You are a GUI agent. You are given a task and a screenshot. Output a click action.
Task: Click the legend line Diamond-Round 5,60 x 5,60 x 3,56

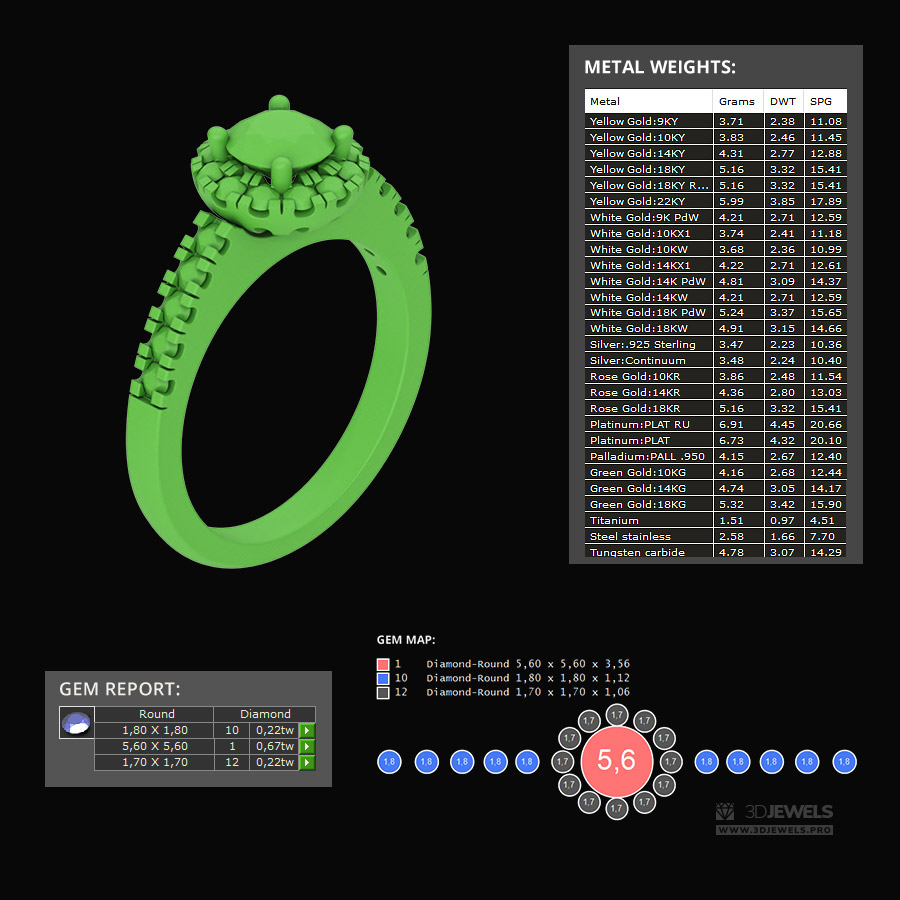528,664
